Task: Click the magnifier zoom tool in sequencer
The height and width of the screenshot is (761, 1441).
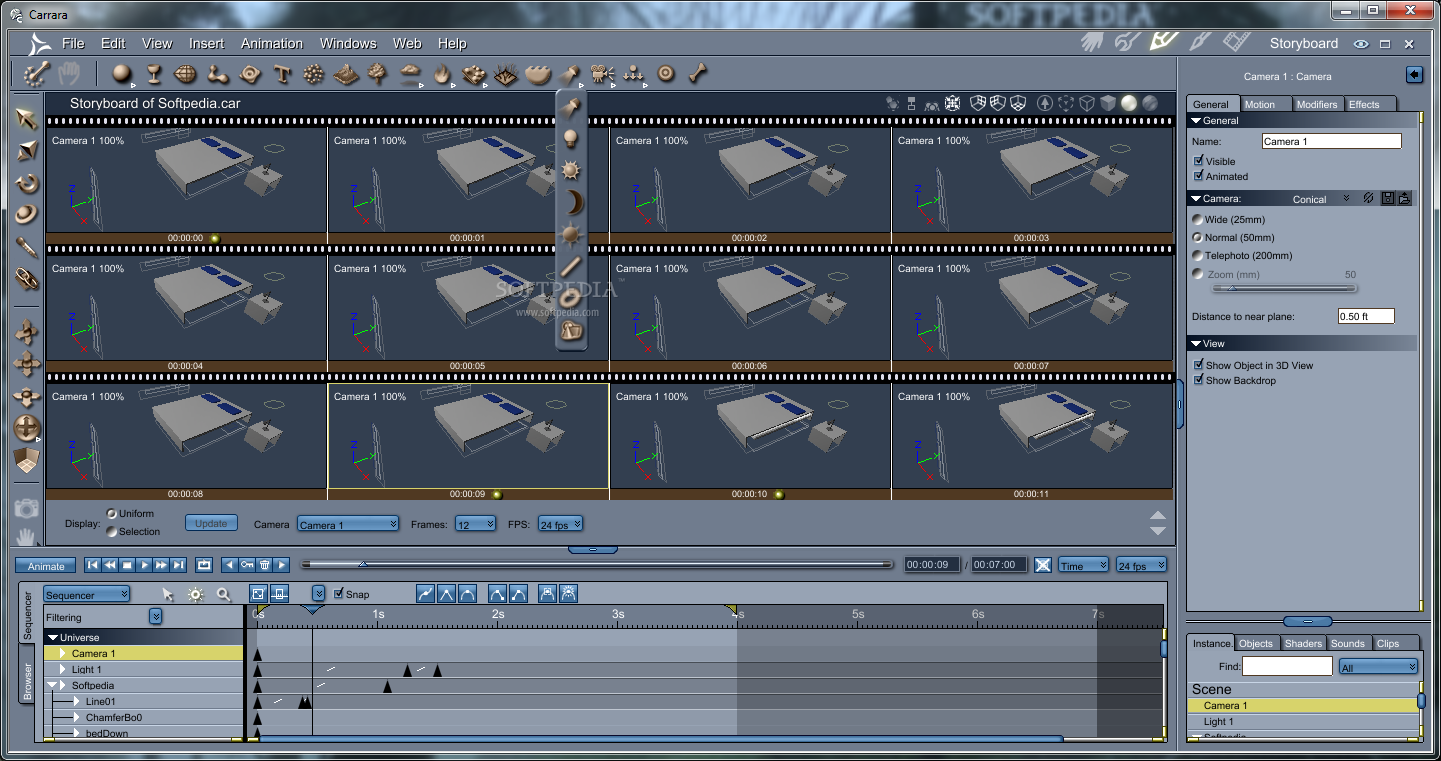Action: click(x=223, y=594)
